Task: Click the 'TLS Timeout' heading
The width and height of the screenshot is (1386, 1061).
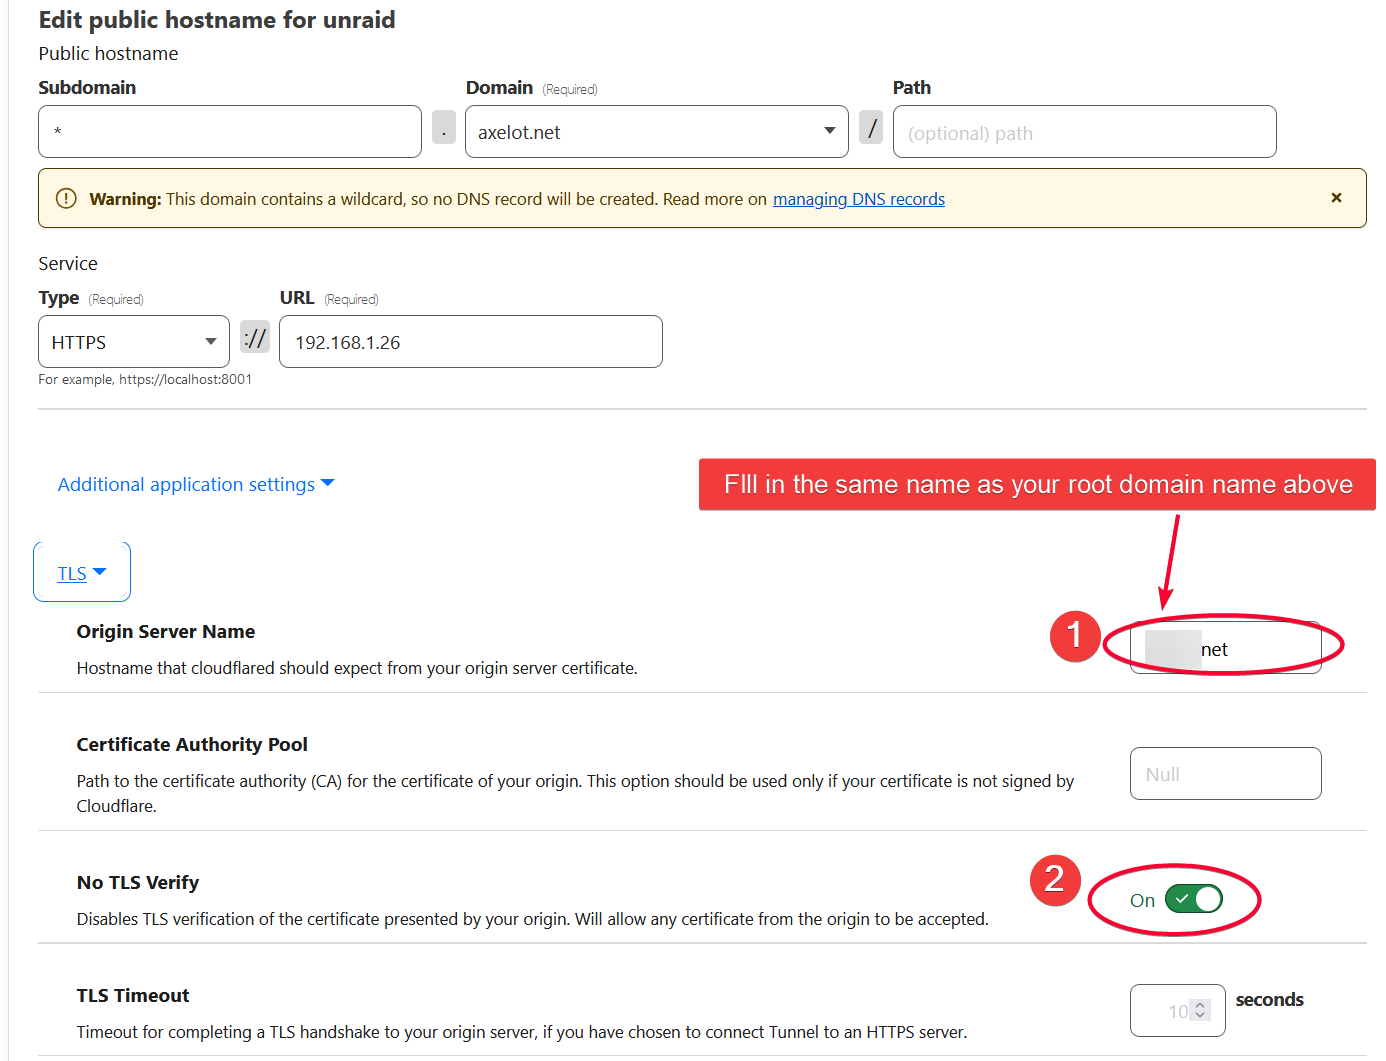Action: pos(133,996)
